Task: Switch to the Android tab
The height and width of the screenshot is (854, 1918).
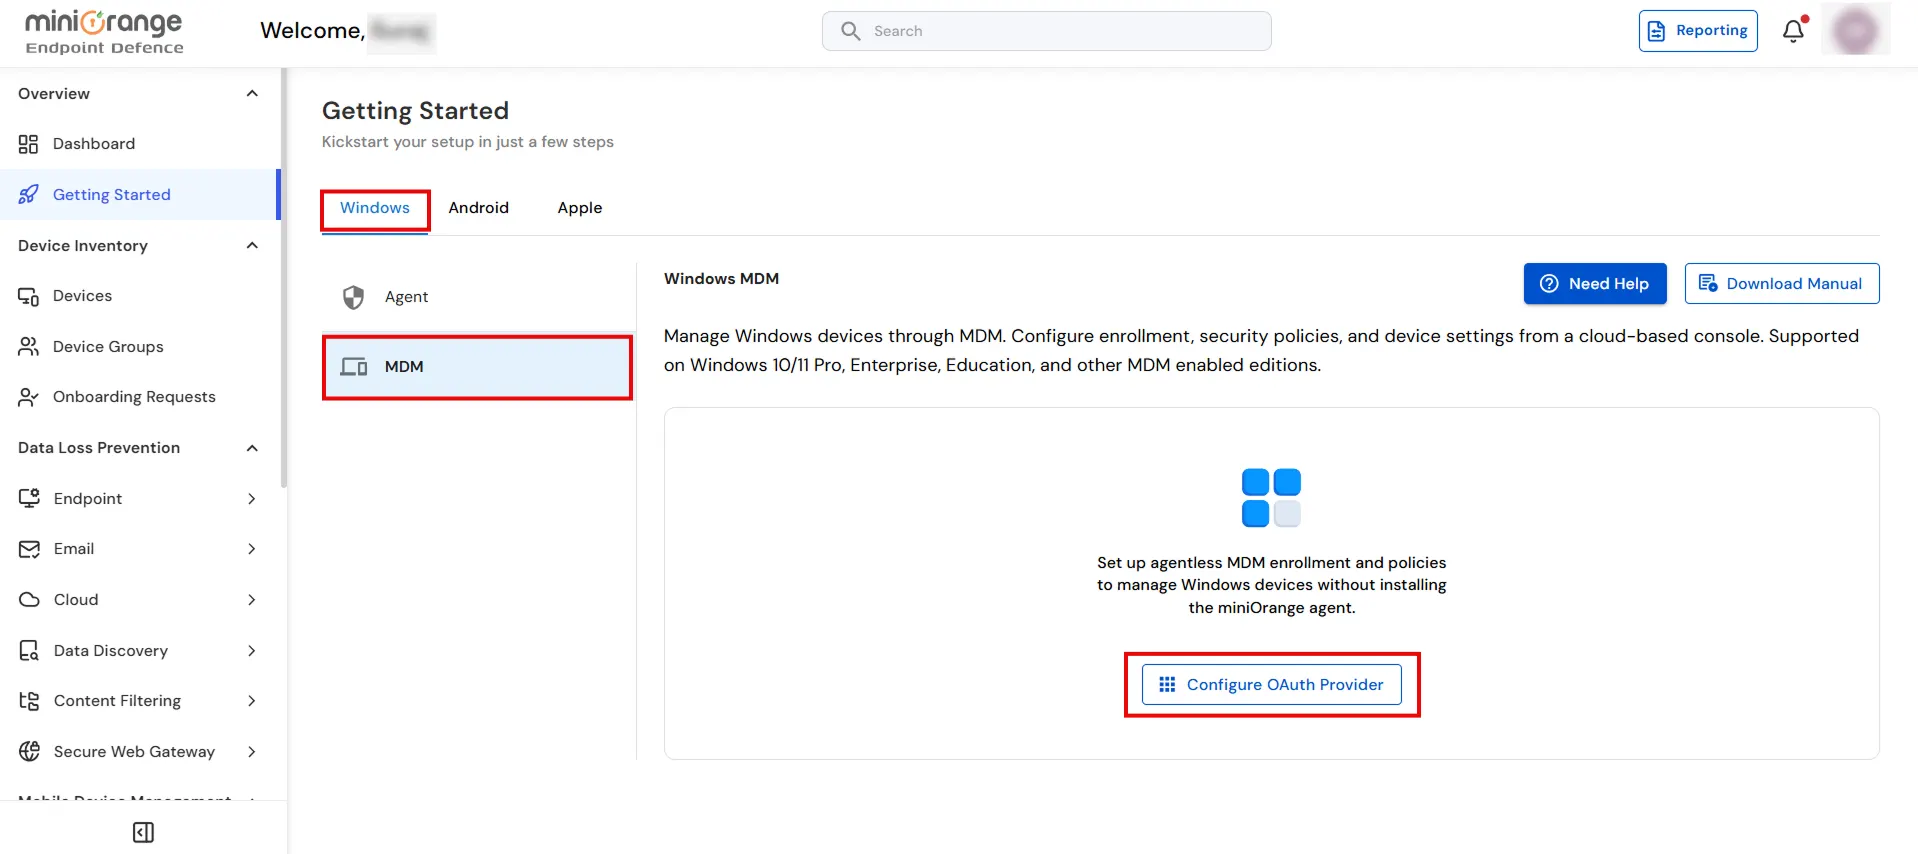Action: coord(479,208)
